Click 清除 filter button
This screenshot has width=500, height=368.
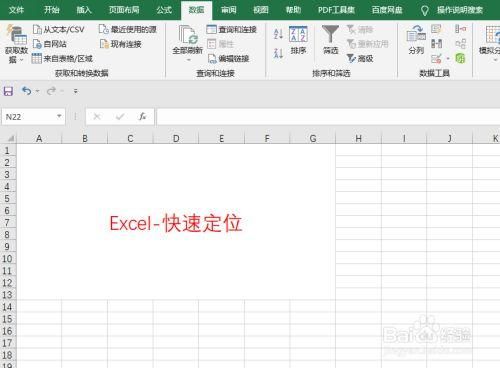point(360,29)
